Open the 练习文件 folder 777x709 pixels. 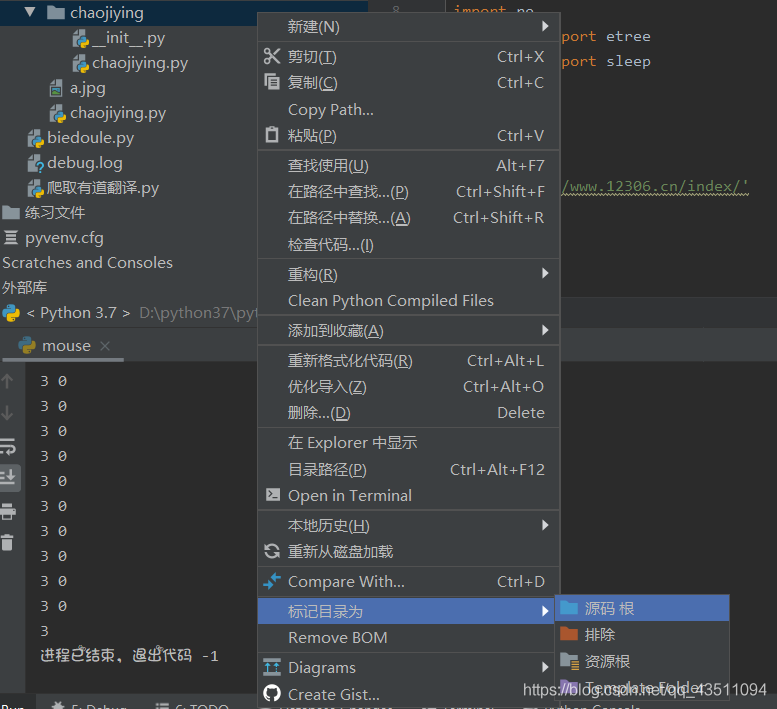(x=44, y=213)
